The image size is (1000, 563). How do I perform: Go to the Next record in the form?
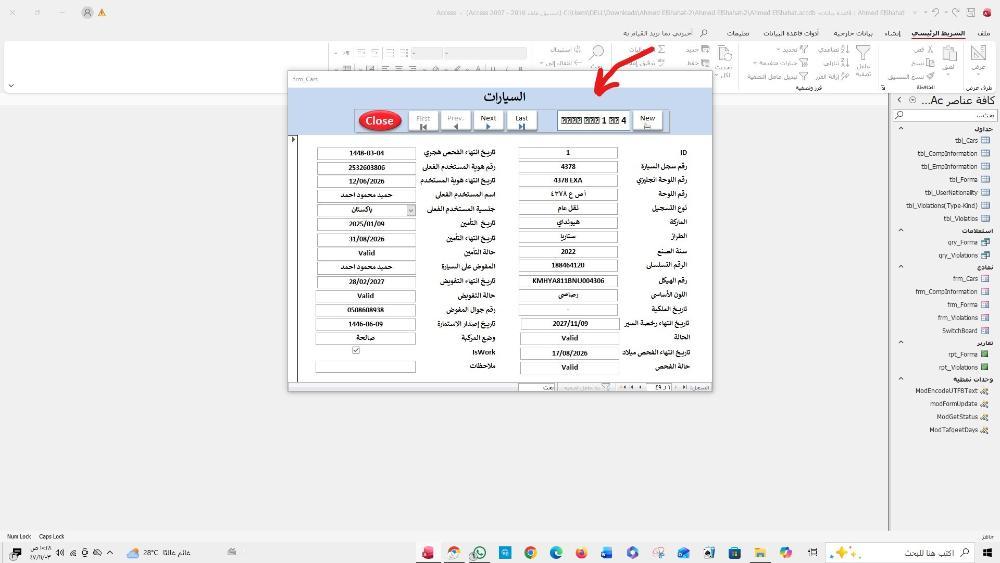487,121
